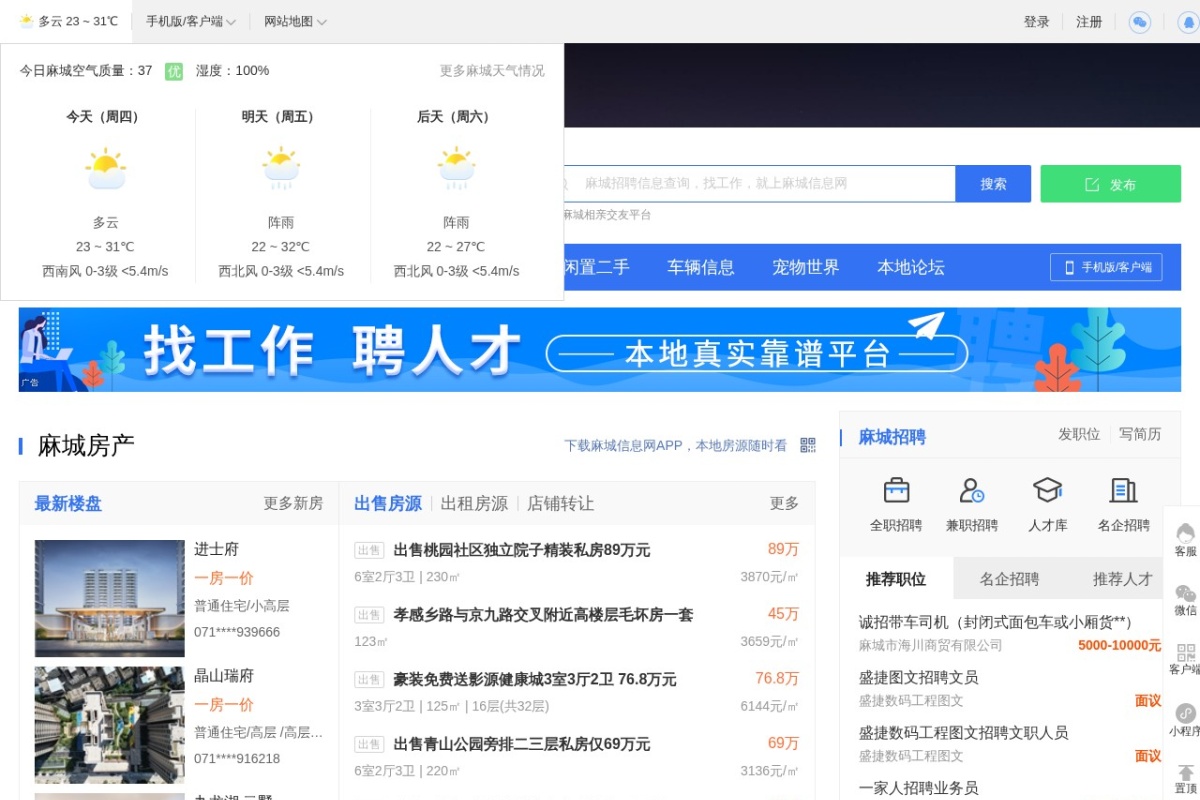Open the 晶山瑞府 property thumbnail
The image size is (1200, 800).
coord(110,725)
